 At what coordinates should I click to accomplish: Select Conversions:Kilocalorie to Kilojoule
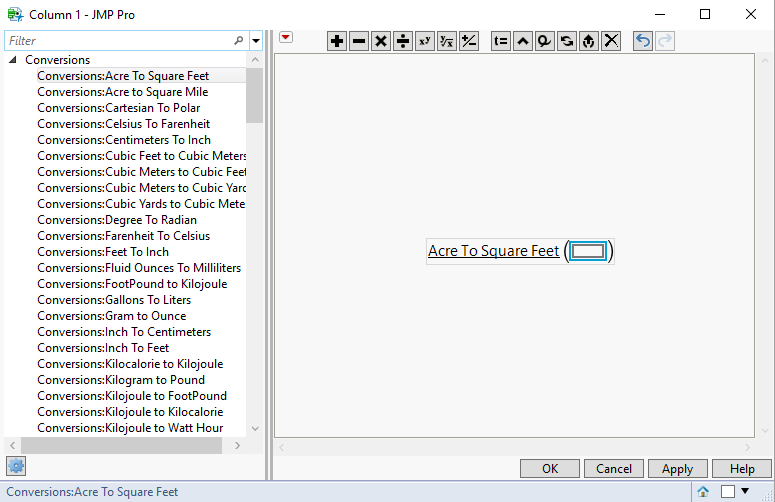click(130, 364)
